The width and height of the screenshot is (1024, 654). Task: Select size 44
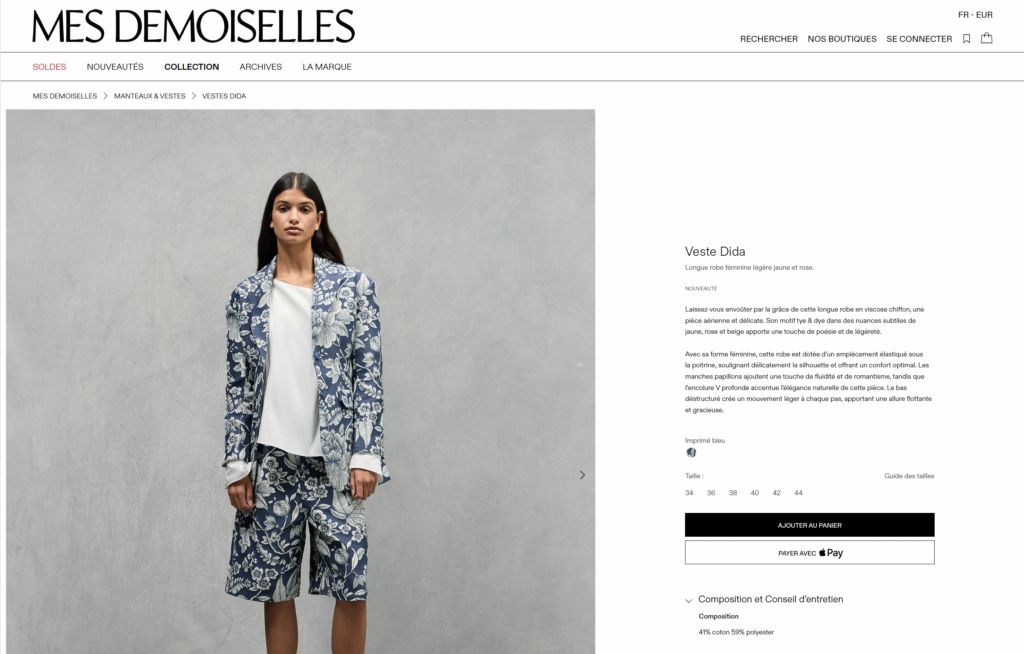click(798, 493)
